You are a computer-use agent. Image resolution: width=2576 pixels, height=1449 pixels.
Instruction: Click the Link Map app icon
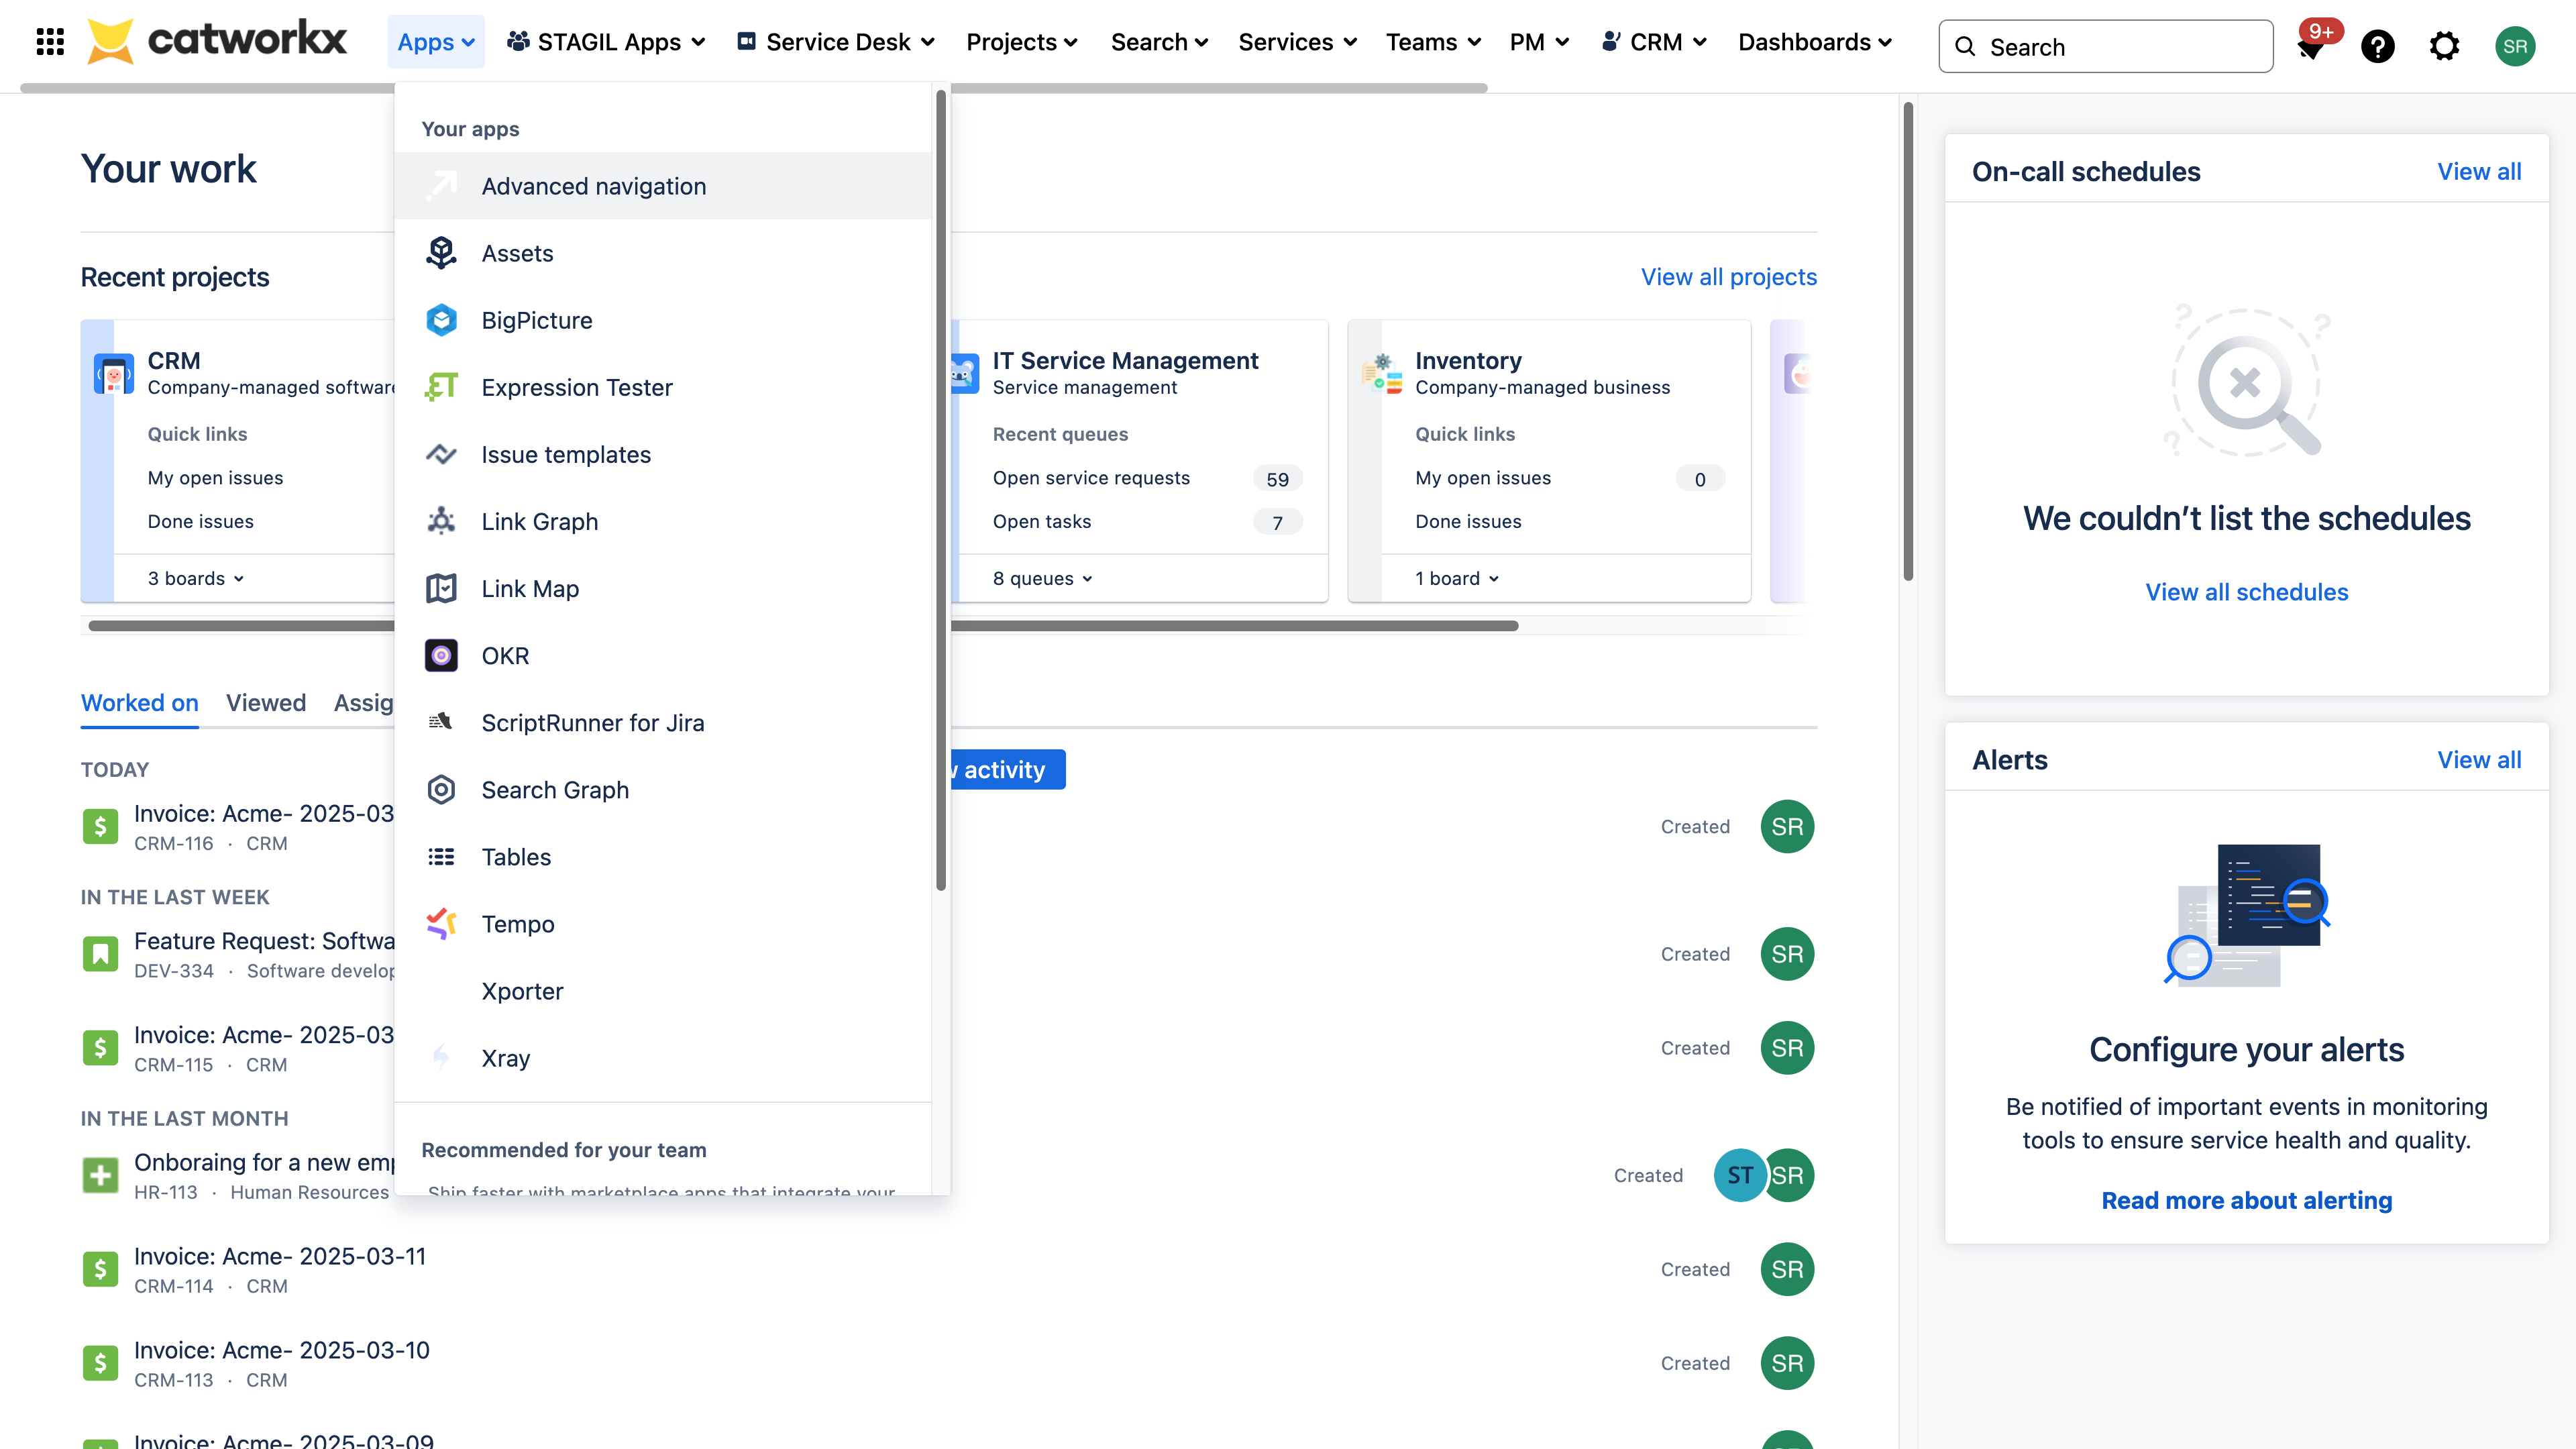441,588
